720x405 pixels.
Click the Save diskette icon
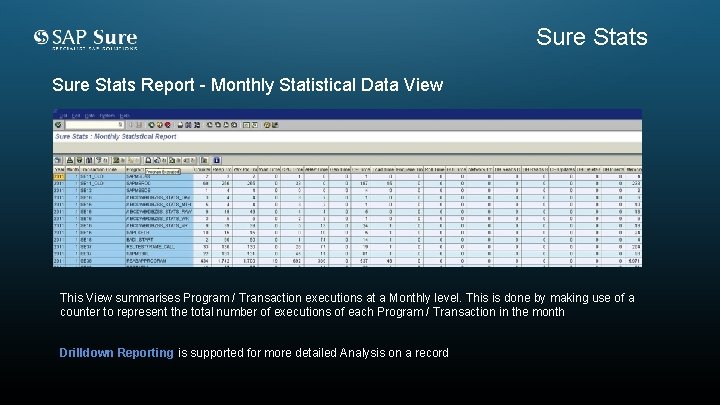click(x=140, y=125)
